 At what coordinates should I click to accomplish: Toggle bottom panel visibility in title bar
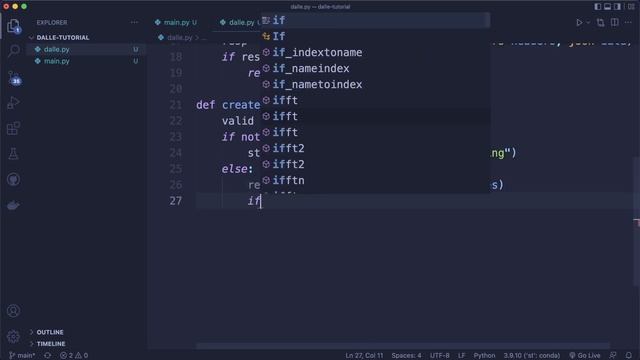pos(608,7)
